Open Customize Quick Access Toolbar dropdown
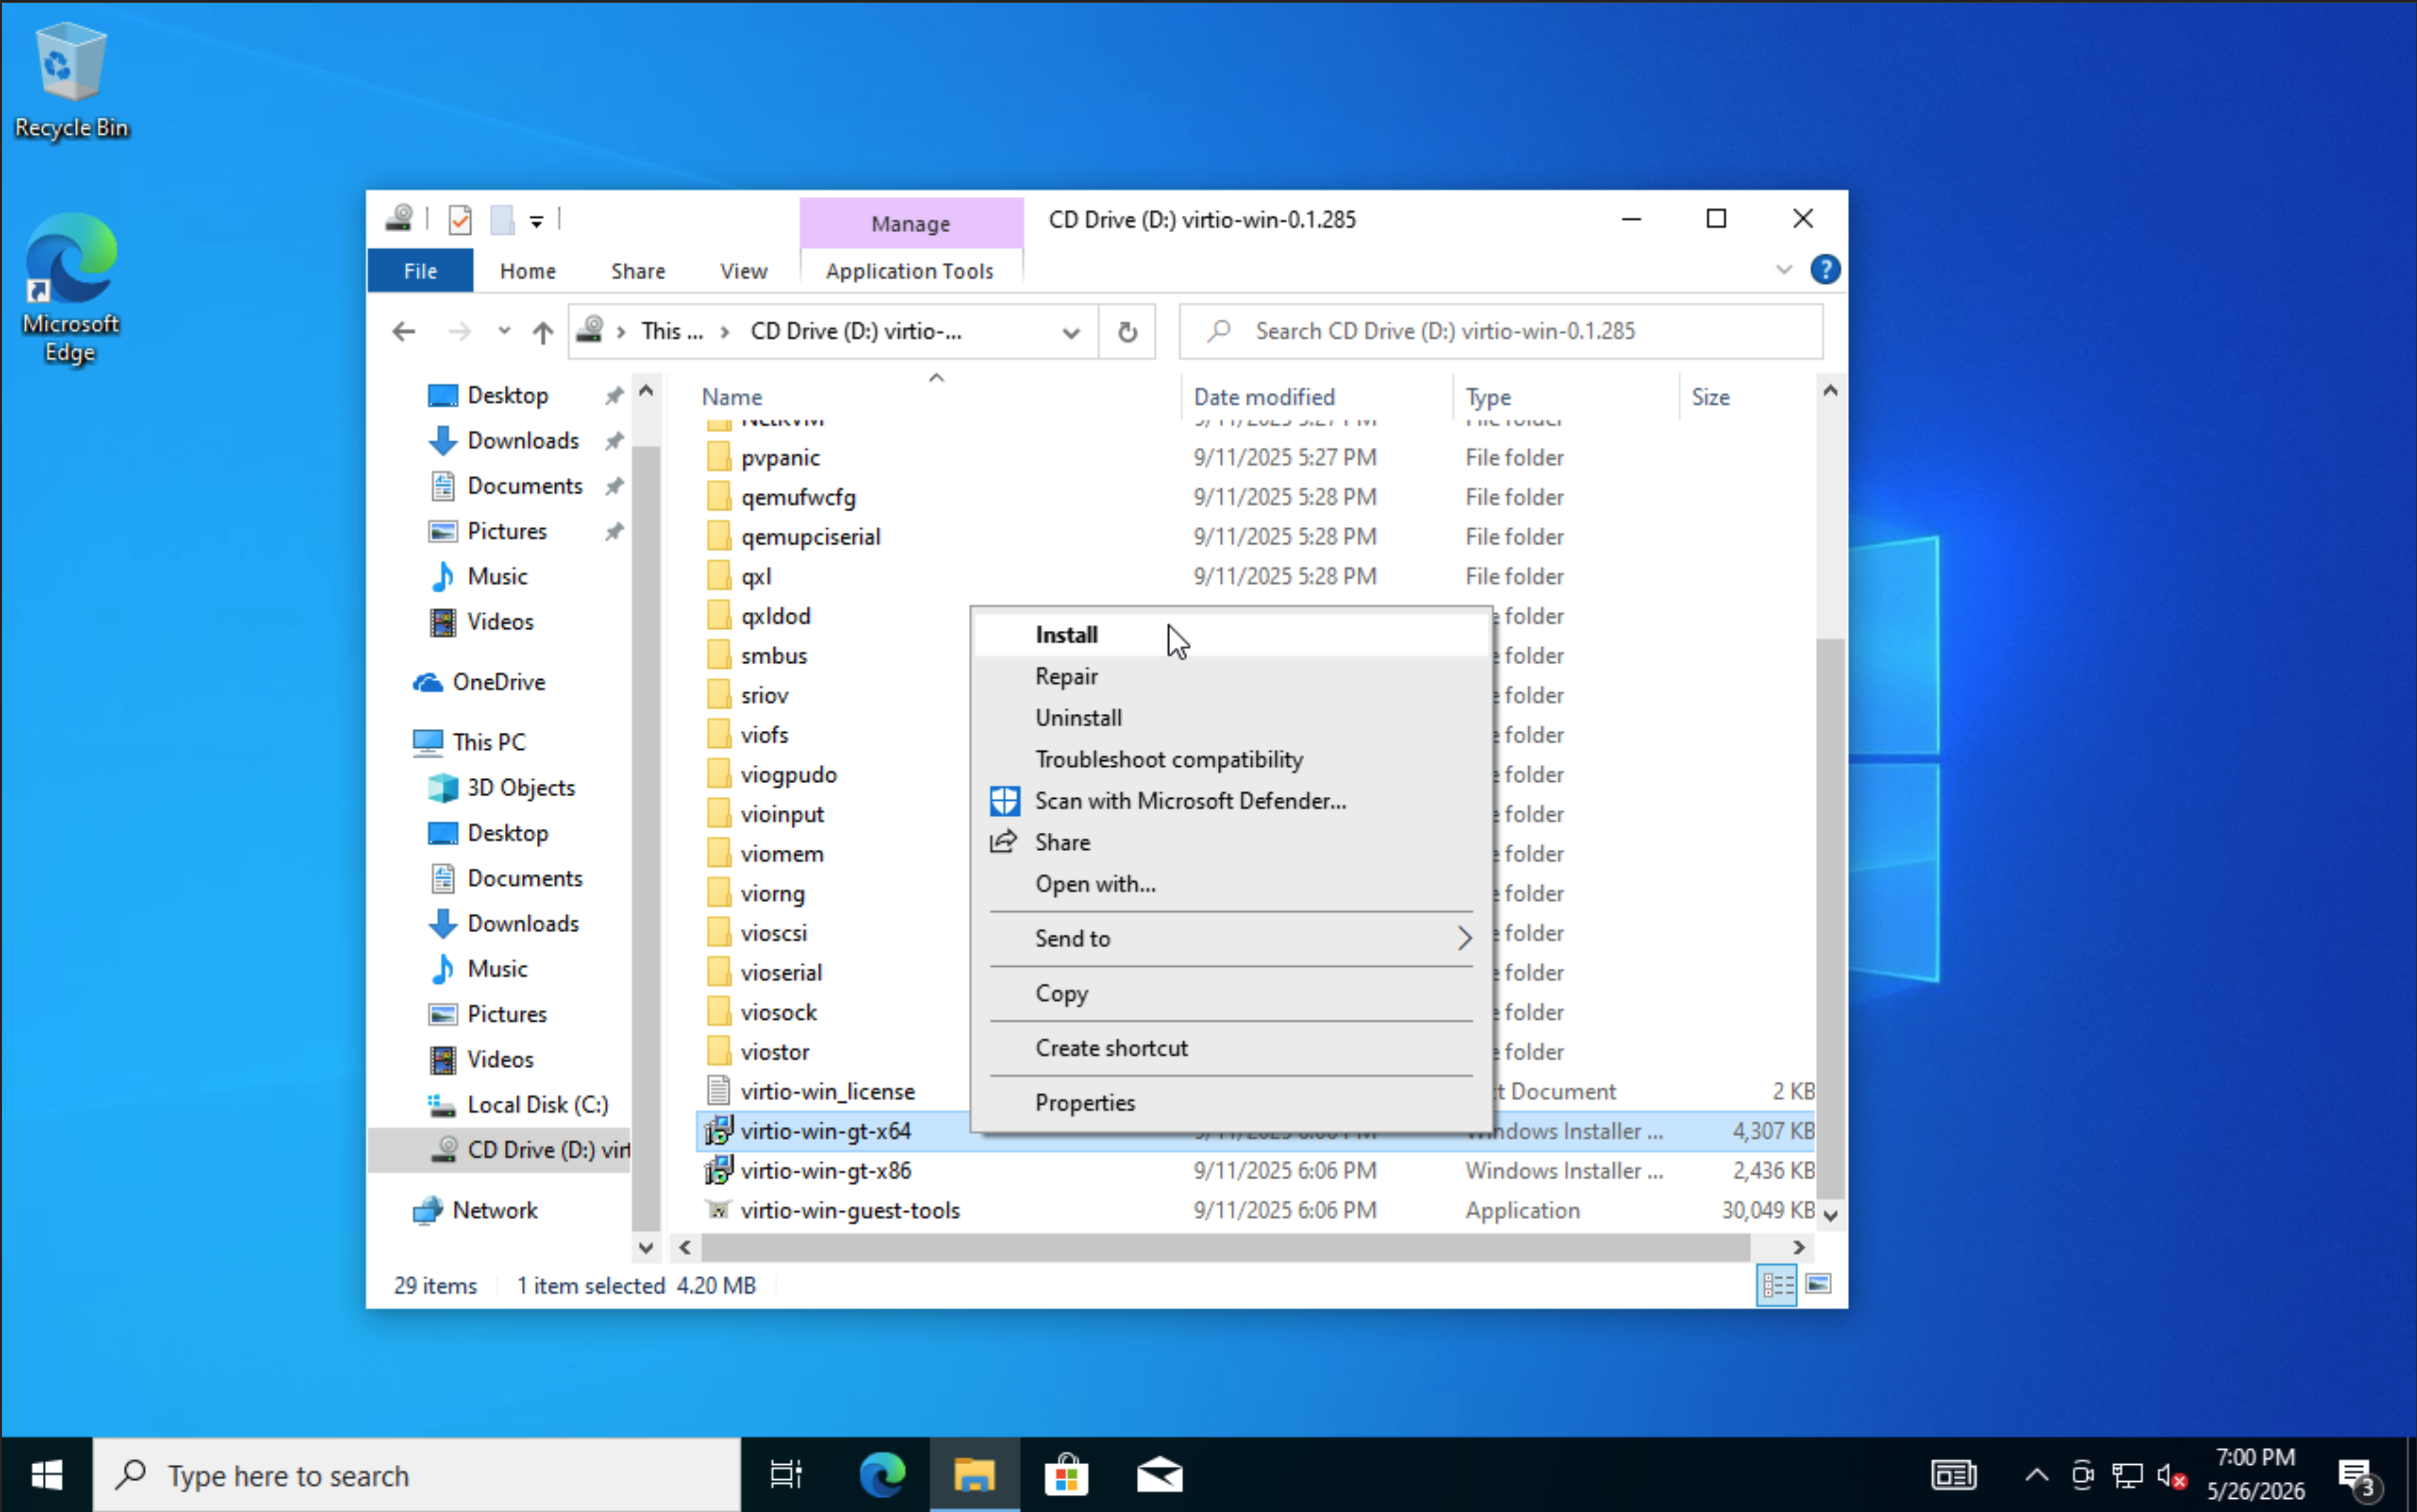The image size is (2417, 1512). click(537, 221)
